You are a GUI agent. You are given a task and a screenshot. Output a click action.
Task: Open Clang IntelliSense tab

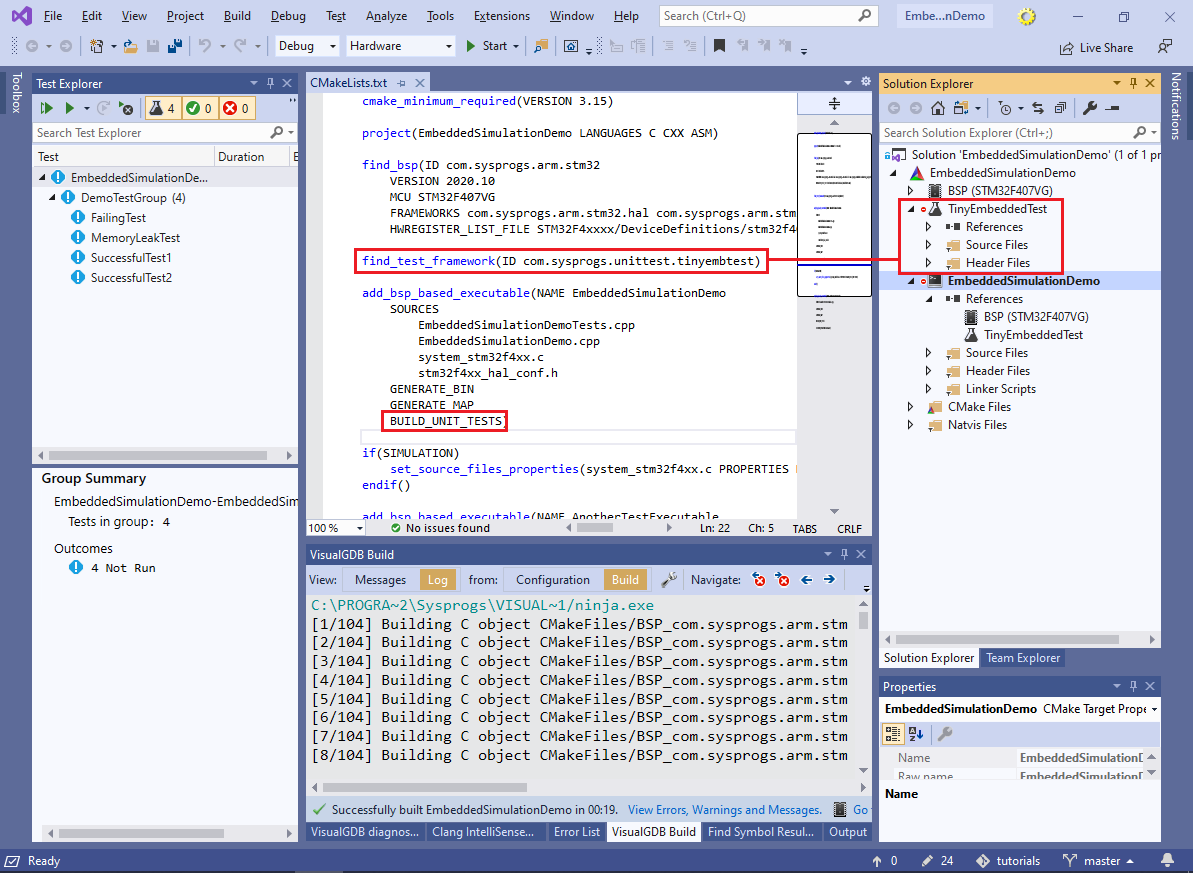click(x=483, y=832)
